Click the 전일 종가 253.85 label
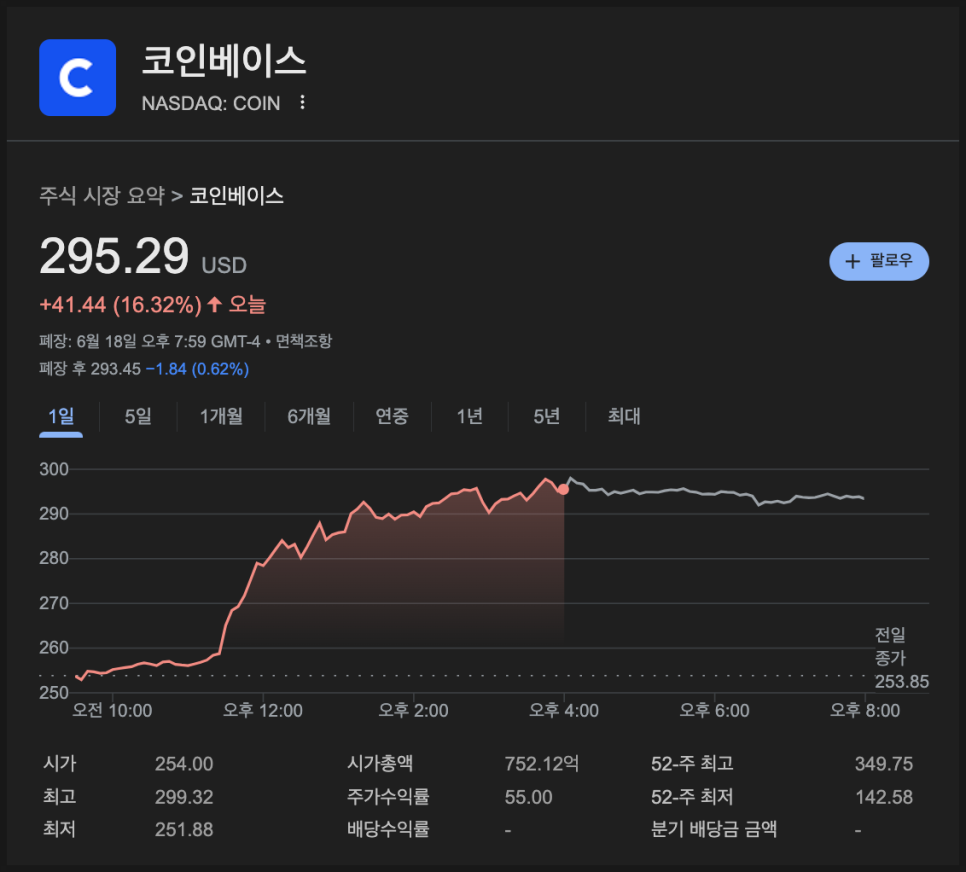This screenshot has height=872, width=966. (x=901, y=658)
